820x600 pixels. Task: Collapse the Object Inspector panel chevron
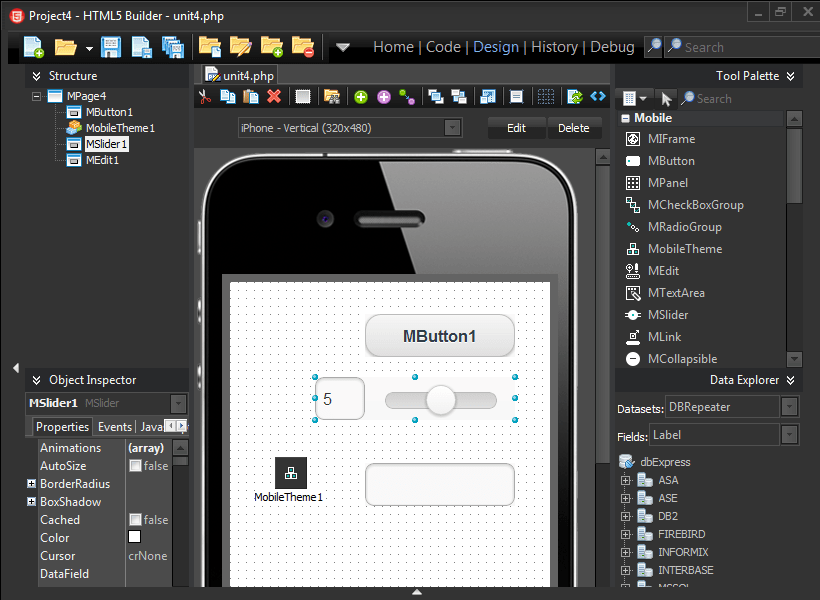pos(37,380)
